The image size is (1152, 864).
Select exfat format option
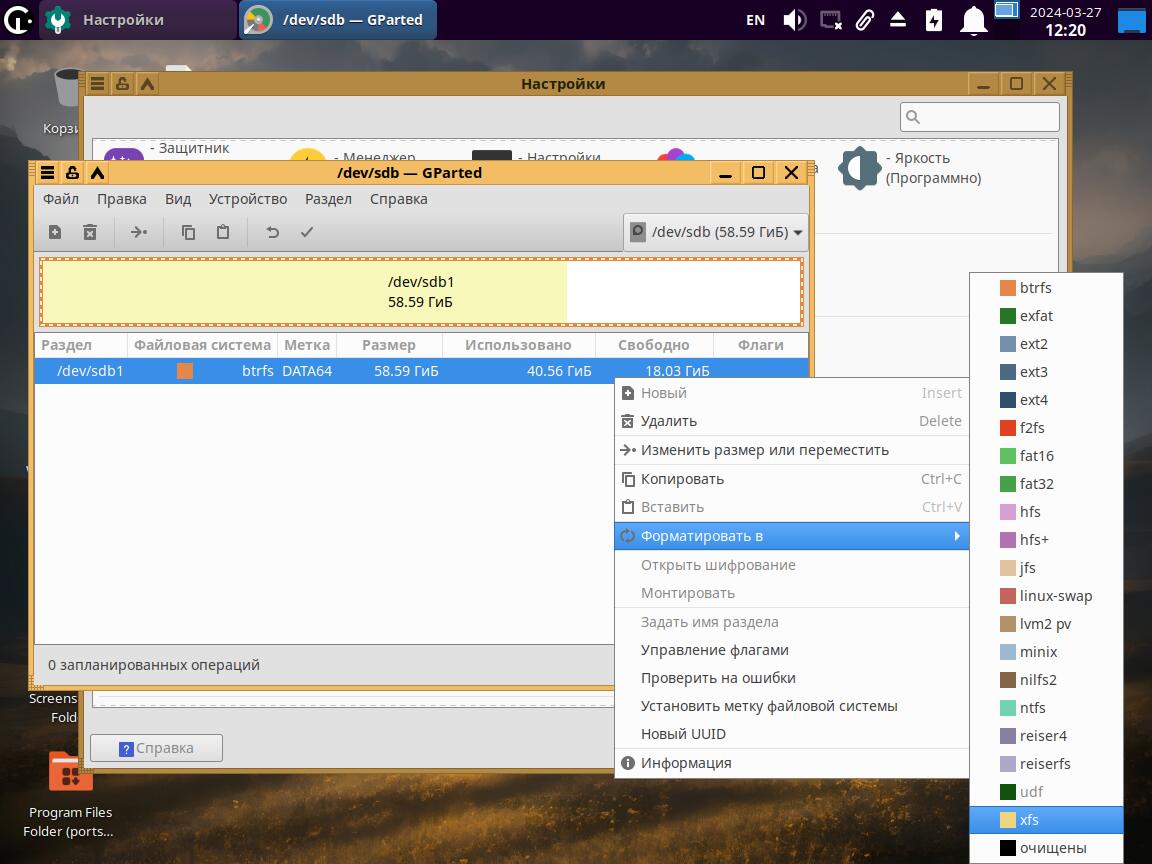(x=1046, y=316)
